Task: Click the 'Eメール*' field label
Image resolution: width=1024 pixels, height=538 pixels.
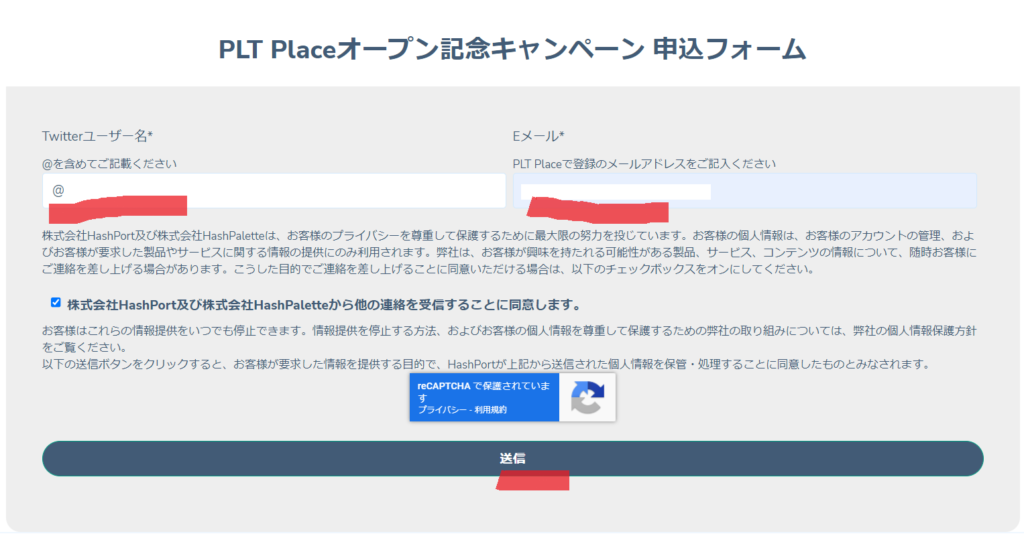Action: point(538,136)
